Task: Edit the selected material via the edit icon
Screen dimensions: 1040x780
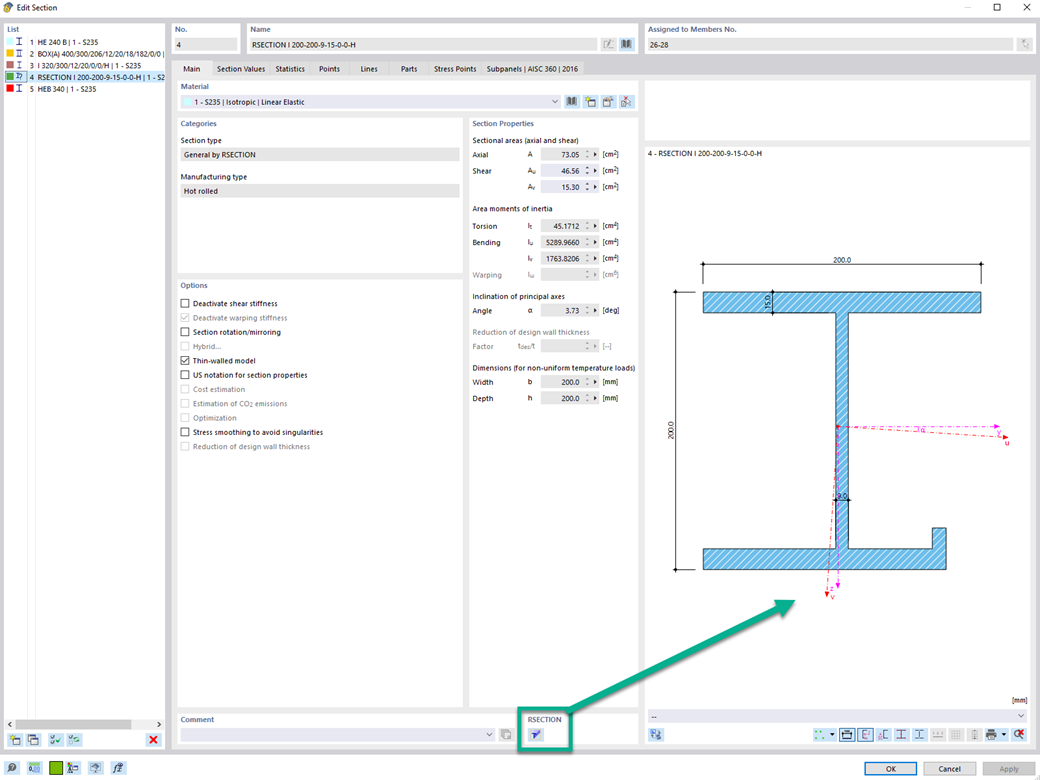Action: [607, 101]
